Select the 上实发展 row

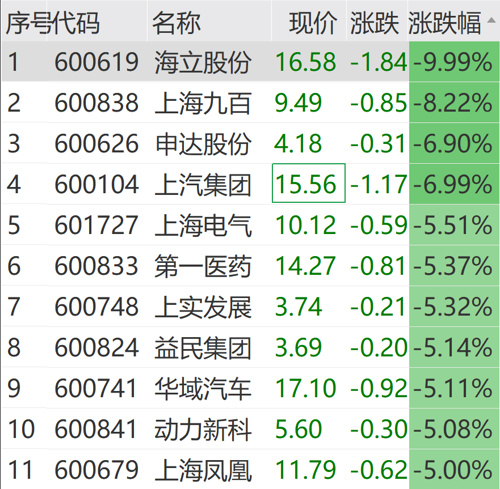tap(250, 306)
